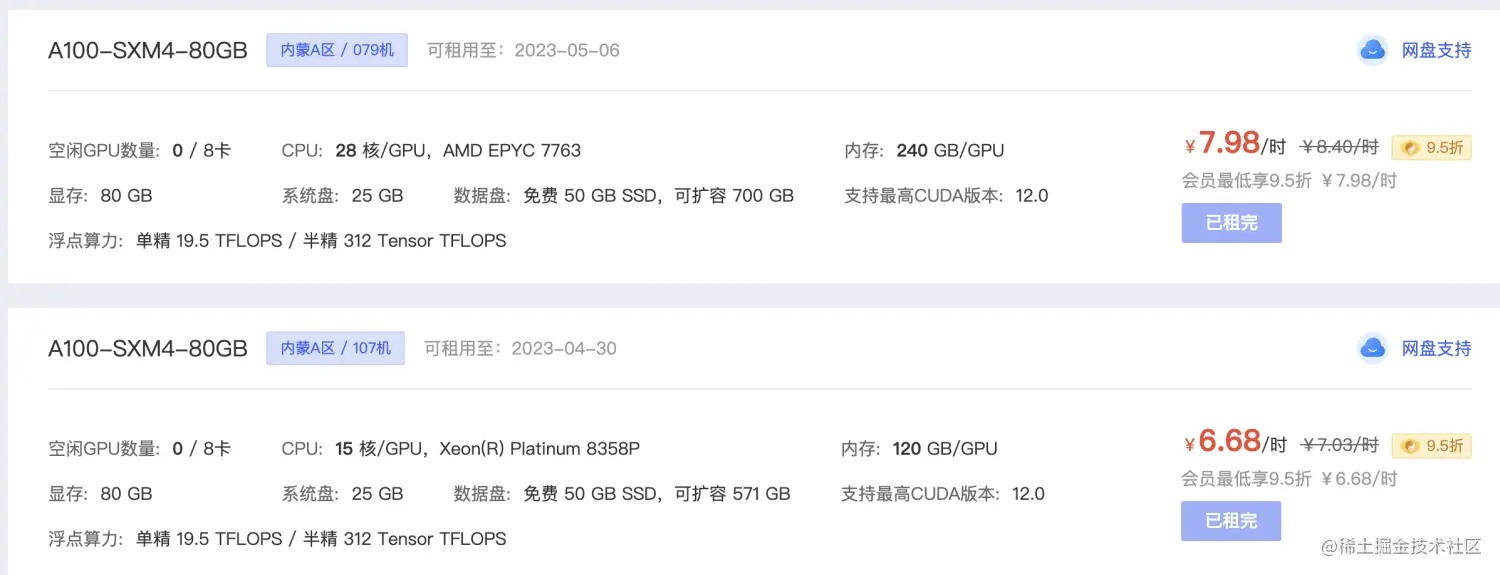Open 网盘支持 on the 107机 card
1500x575 pixels.
tap(1436, 348)
